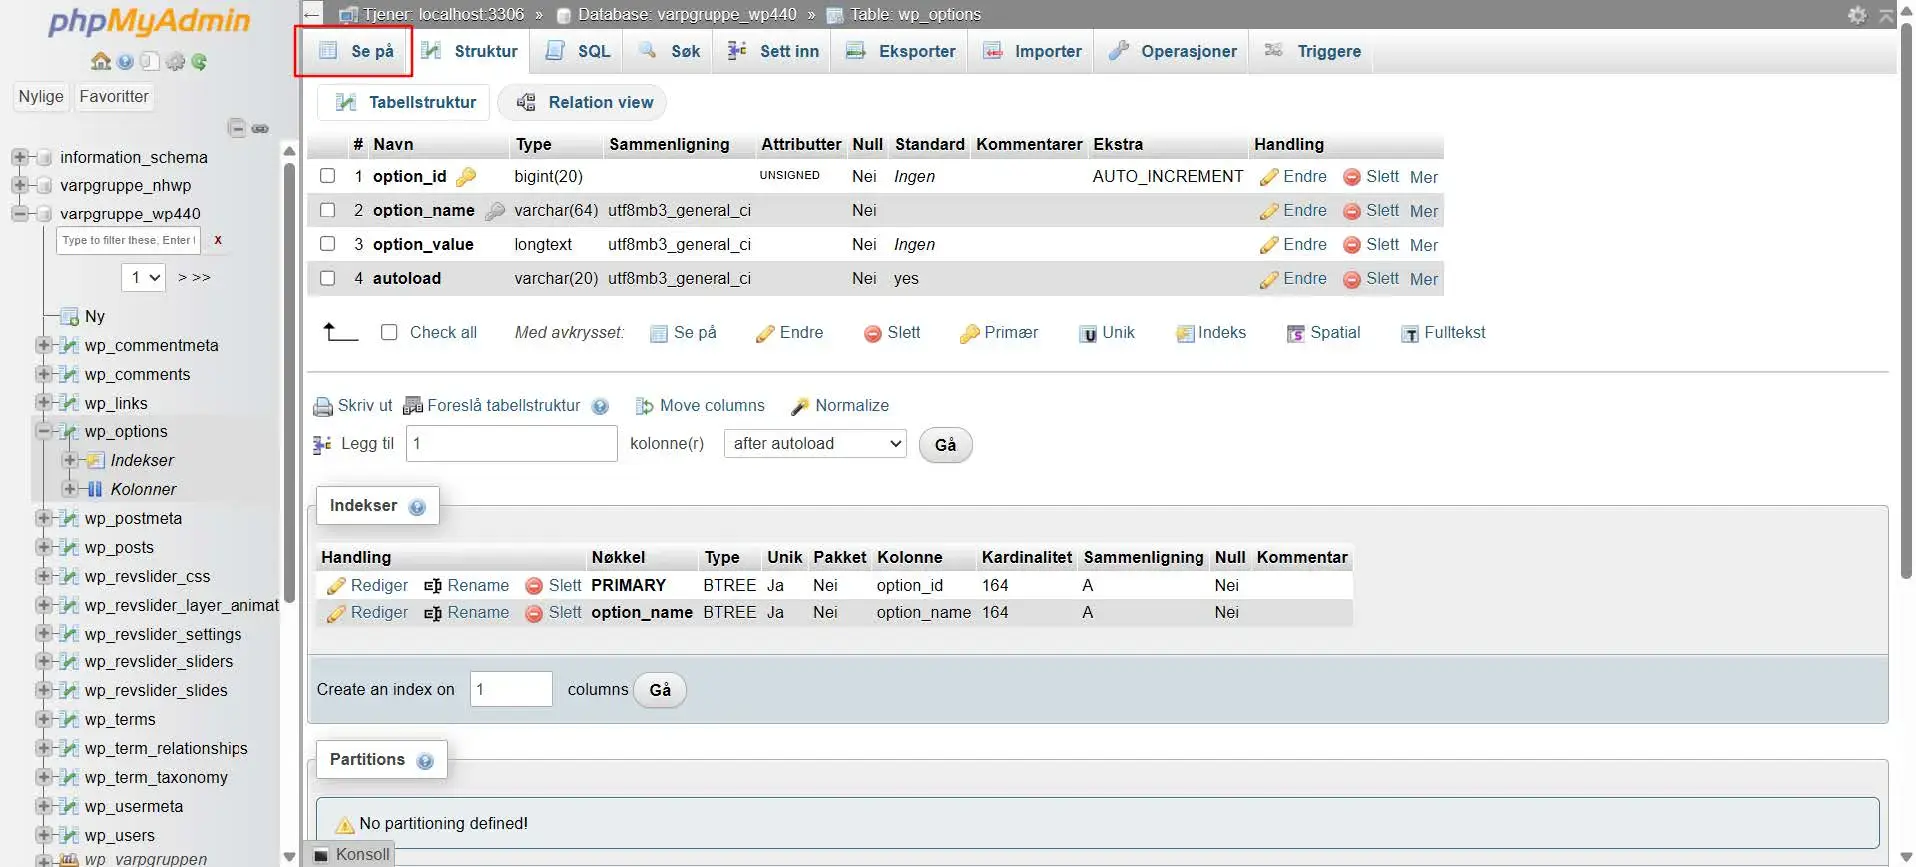Screen dimensions: 1916x867
Task: Click the wp_posts table icon in tree
Action: 69,547
